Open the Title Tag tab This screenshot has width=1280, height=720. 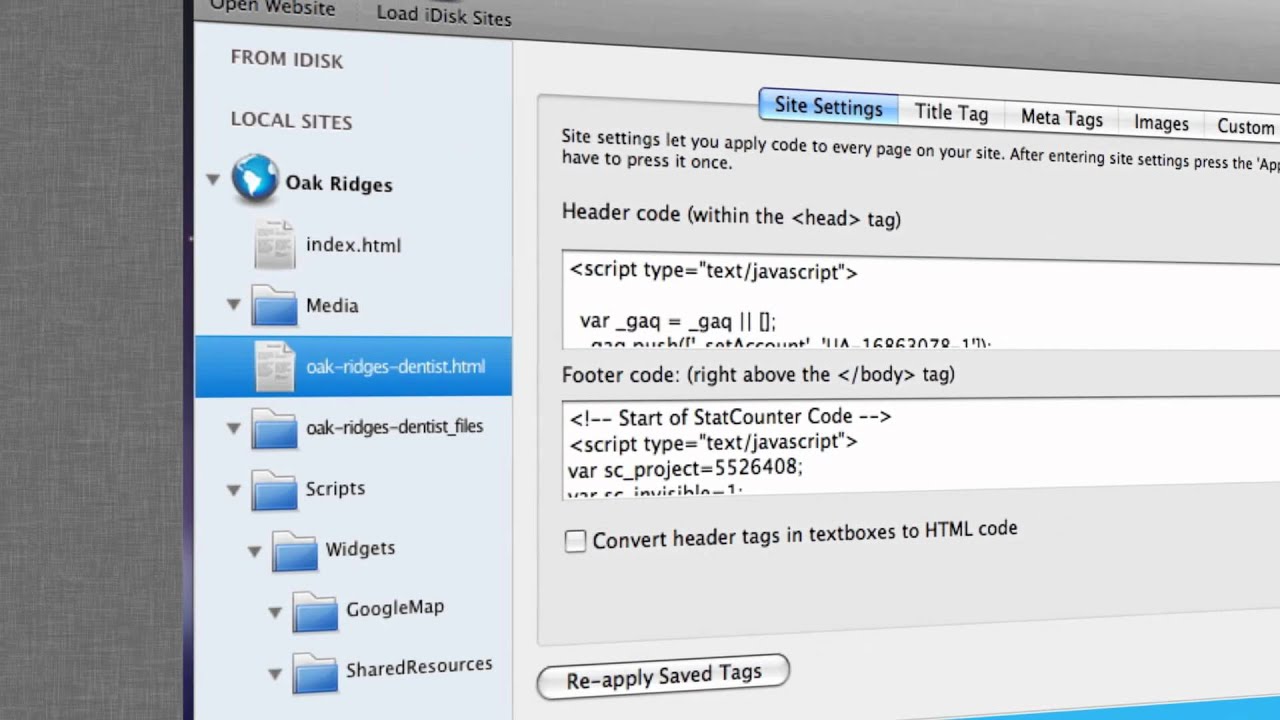point(951,112)
